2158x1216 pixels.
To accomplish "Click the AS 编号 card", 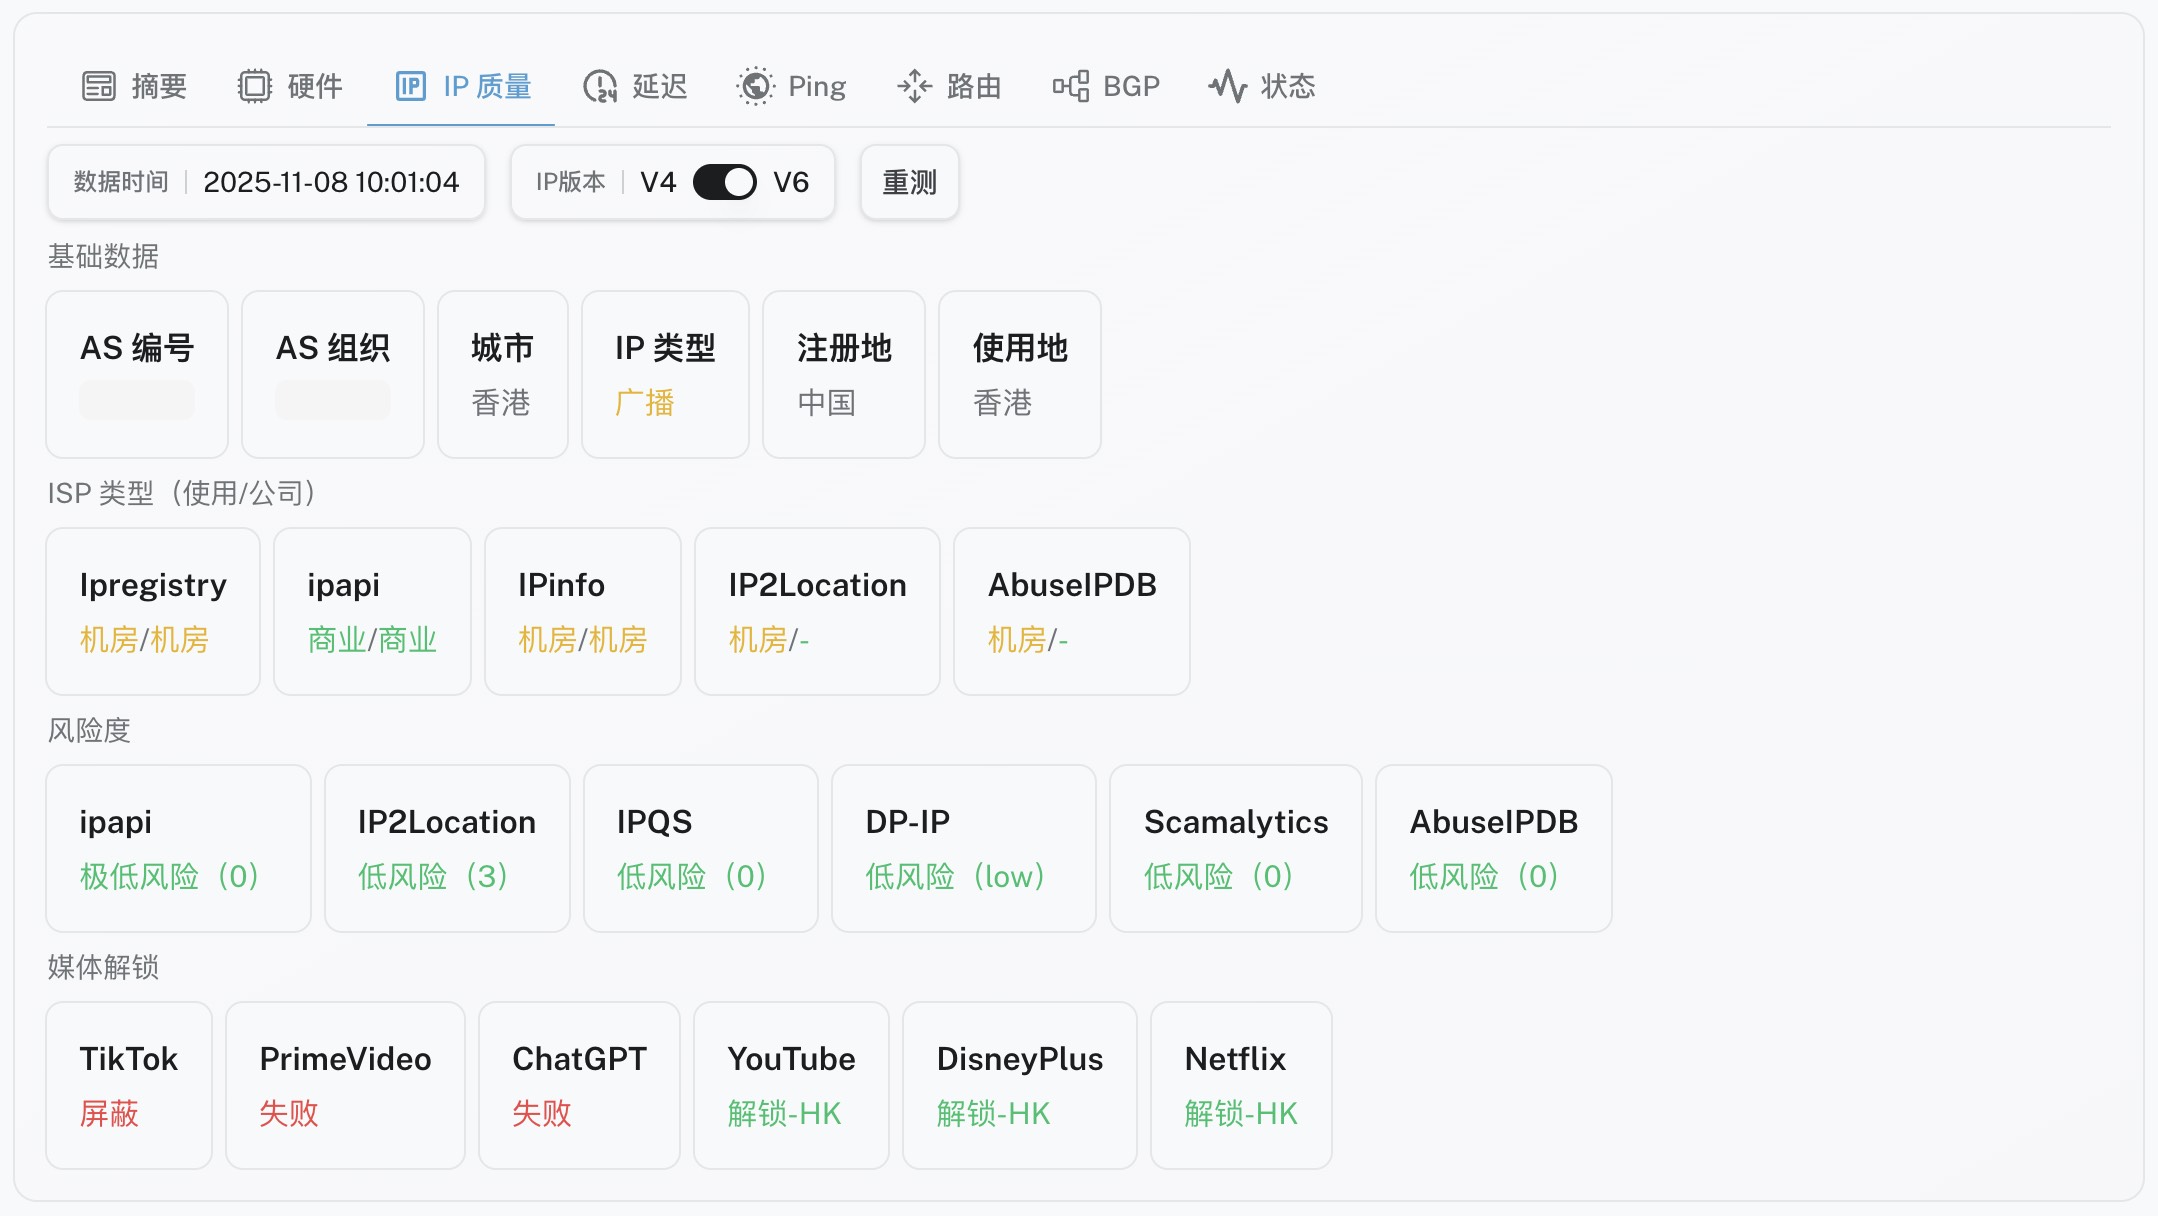I will (137, 374).
